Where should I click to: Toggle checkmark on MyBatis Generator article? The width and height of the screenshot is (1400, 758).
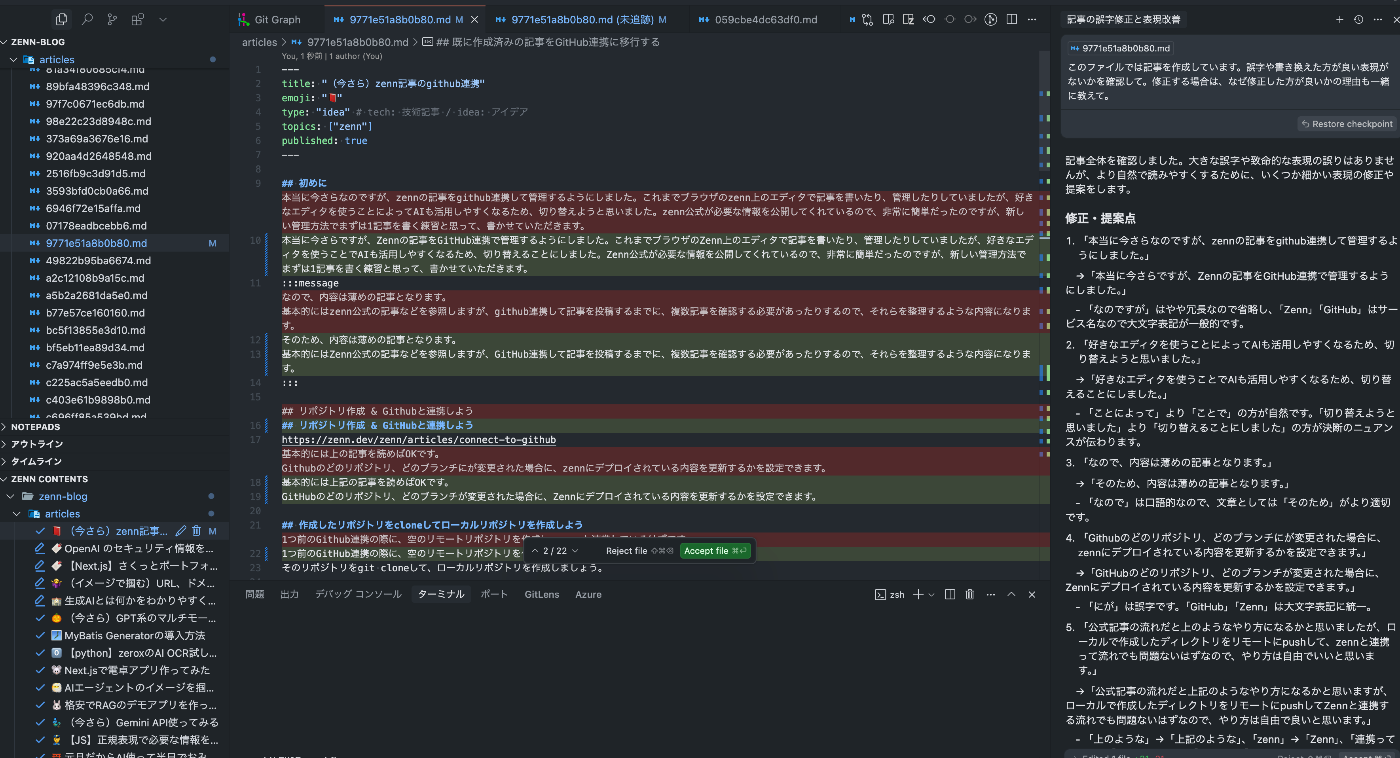40,636
